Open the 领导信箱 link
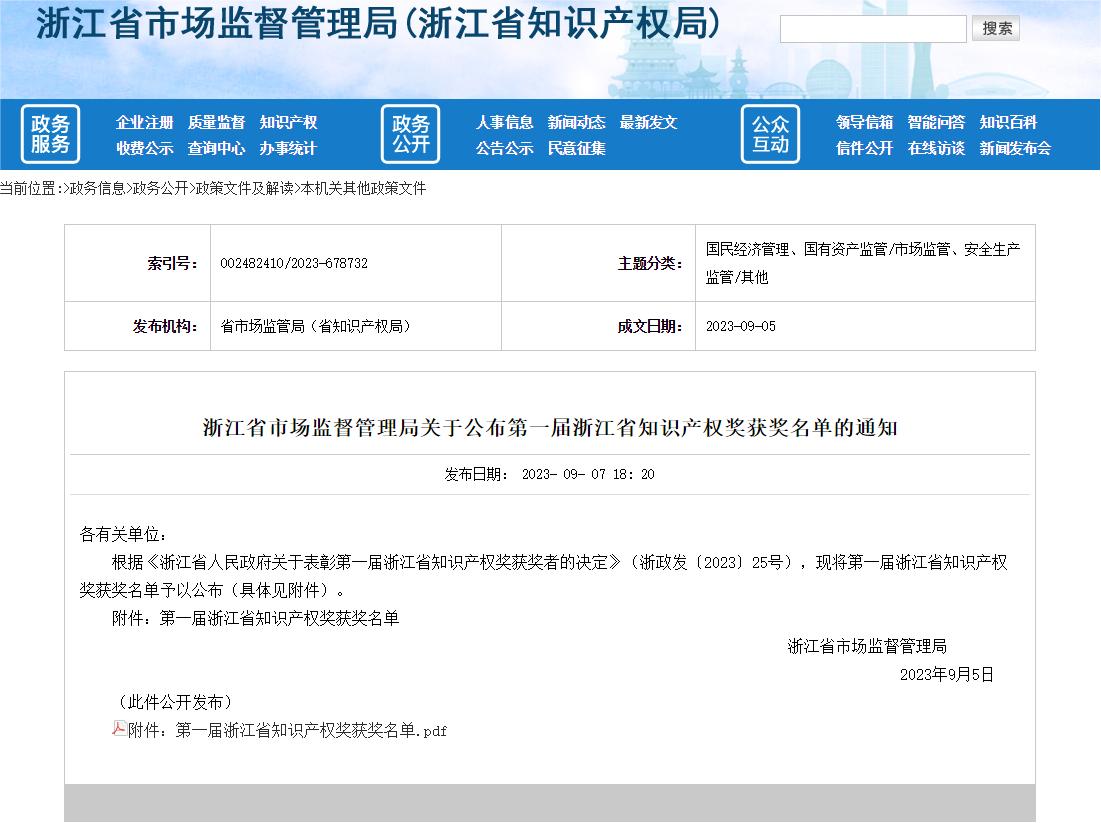Image resolution: width=1101 pixels, height=823 pixels. (864, 122)
